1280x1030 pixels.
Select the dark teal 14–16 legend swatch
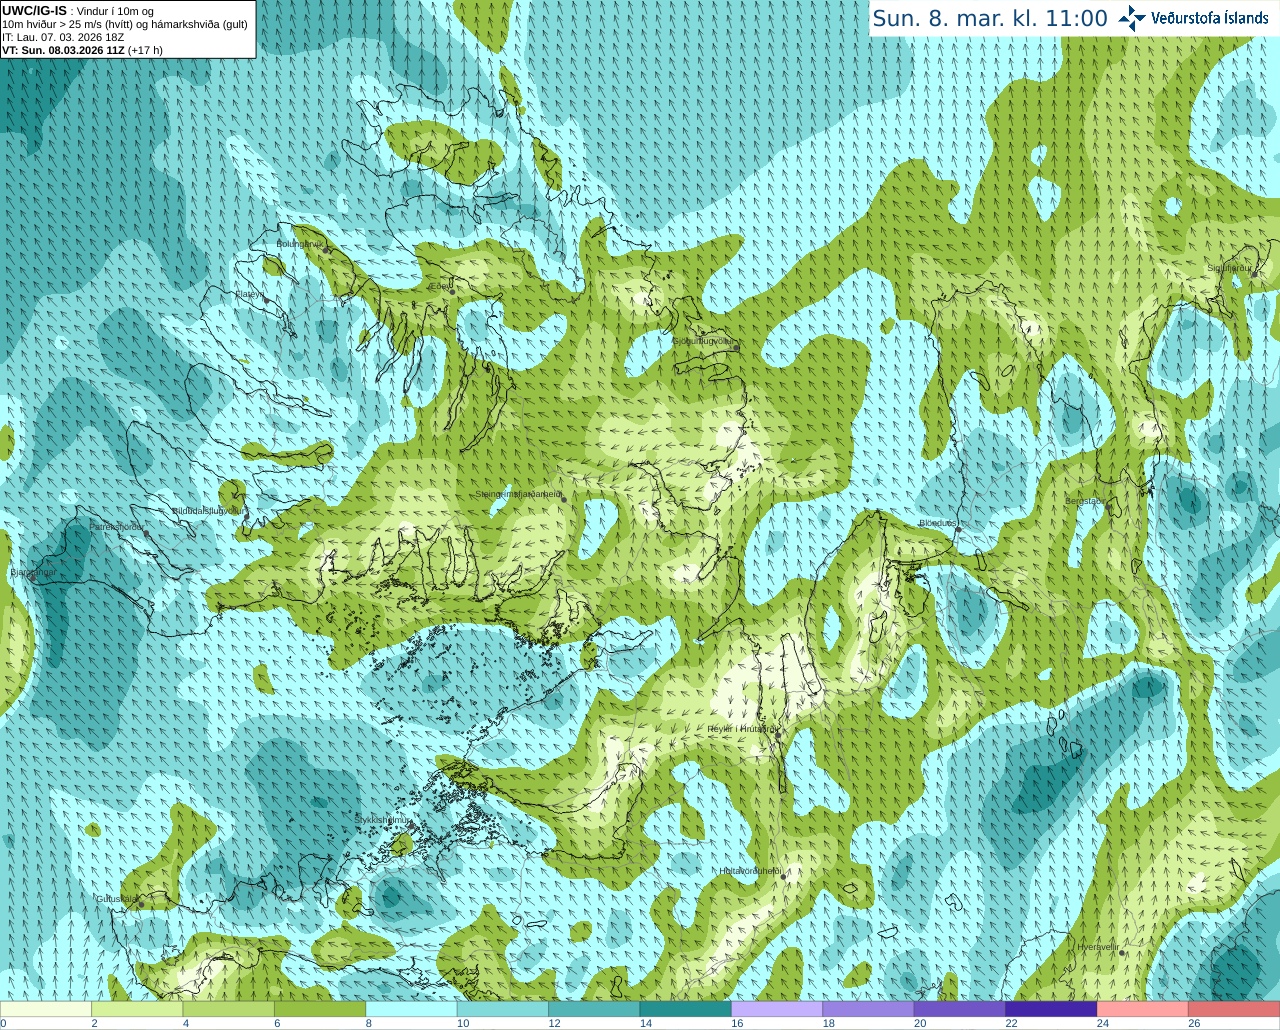pyautogui.click(x=686, y=1009)
